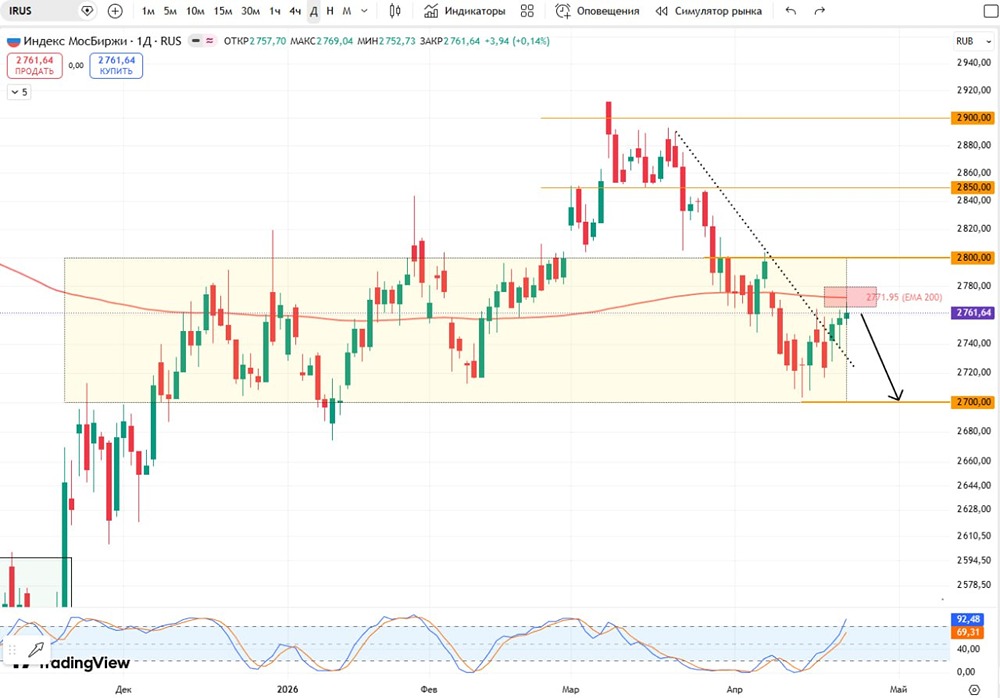Select the 2850,00 horizontal line label
Screen dimensions: 1000x698
972,188
